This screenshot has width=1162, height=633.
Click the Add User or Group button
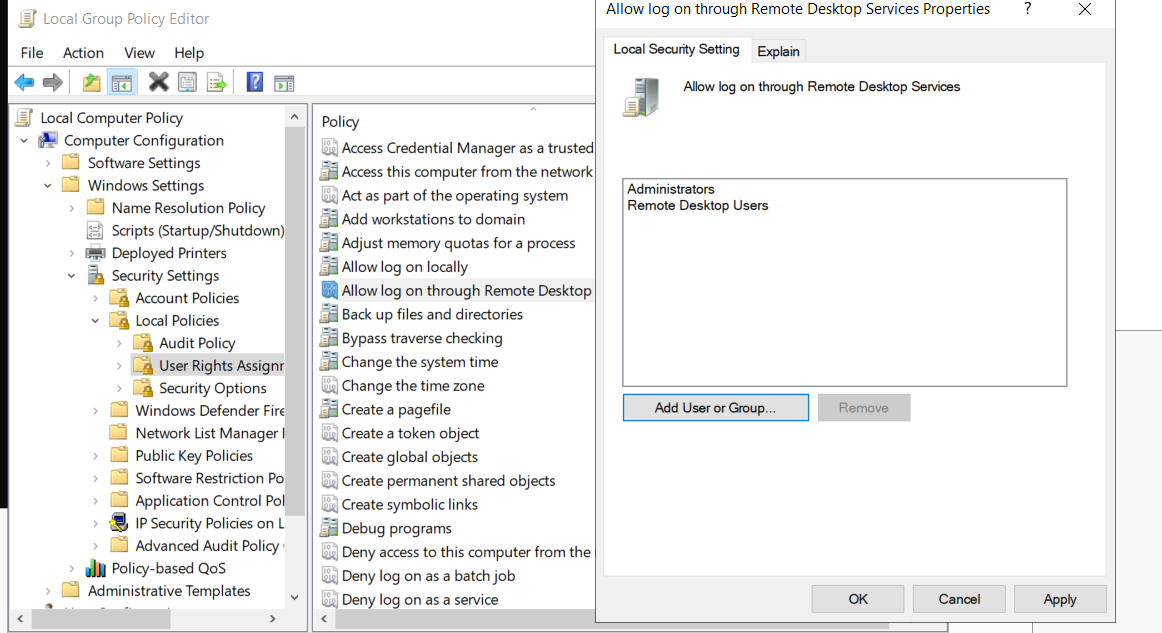pos(715,408)
